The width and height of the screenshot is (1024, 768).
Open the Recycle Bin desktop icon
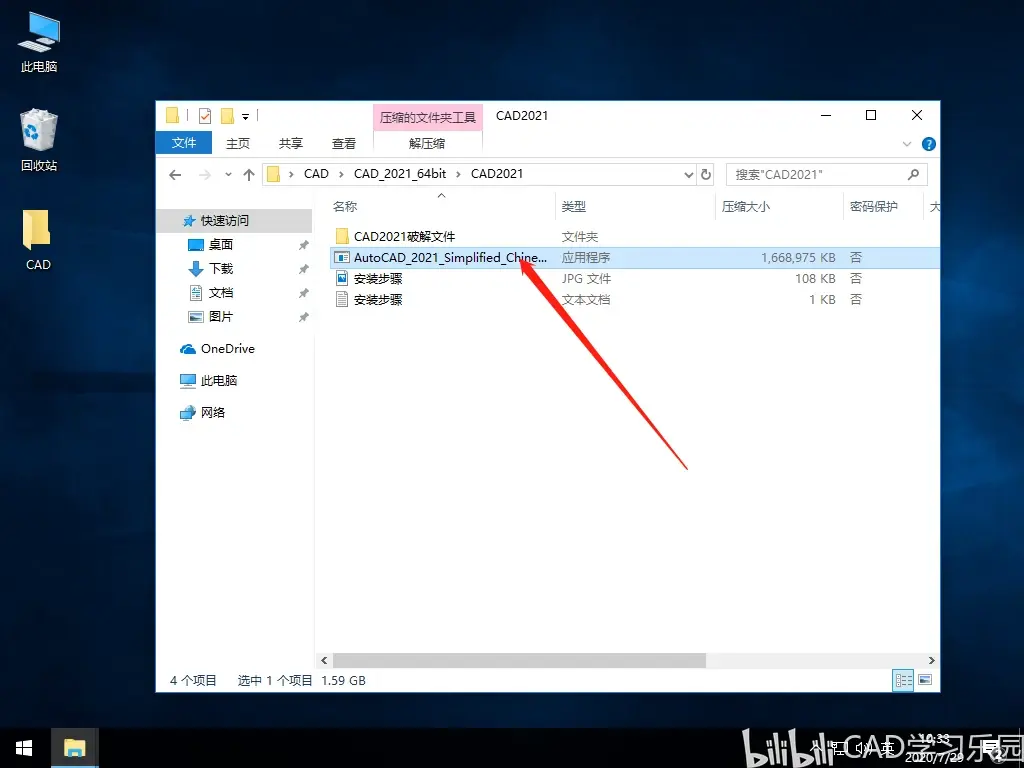pyautogui.click(x=39, y=140)
